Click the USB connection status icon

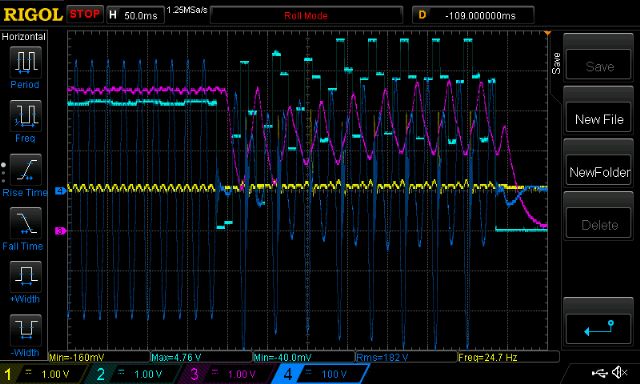click(600, 372)
